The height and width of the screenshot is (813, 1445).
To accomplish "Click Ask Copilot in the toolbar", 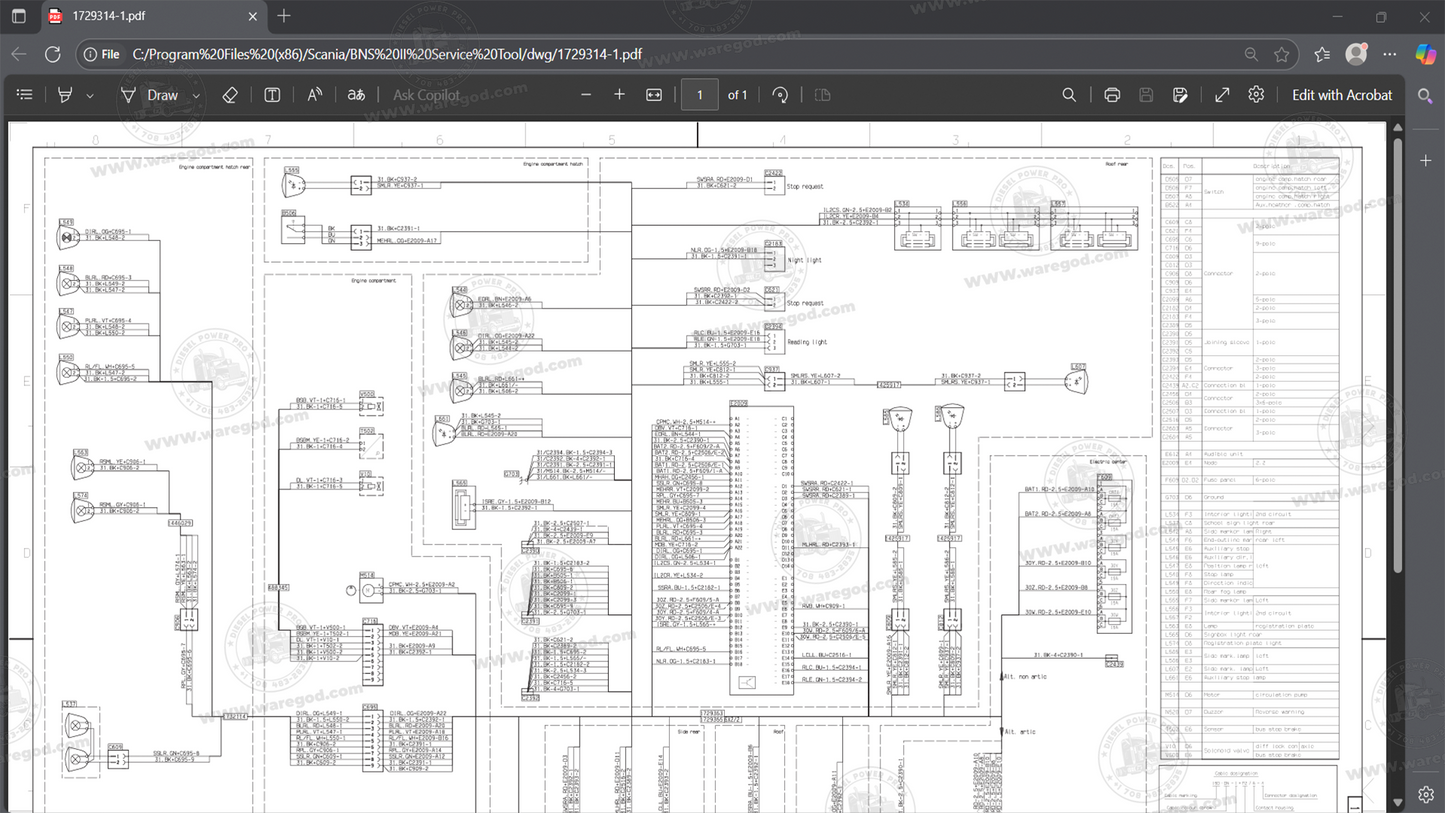I will tap(426, 94).
